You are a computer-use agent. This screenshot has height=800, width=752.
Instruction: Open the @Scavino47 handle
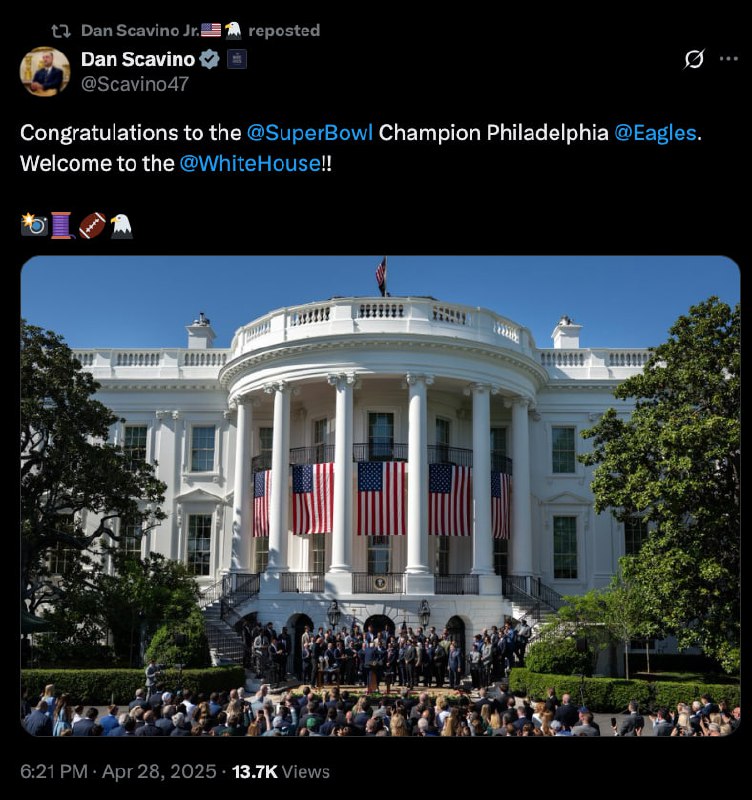[135, 84]
